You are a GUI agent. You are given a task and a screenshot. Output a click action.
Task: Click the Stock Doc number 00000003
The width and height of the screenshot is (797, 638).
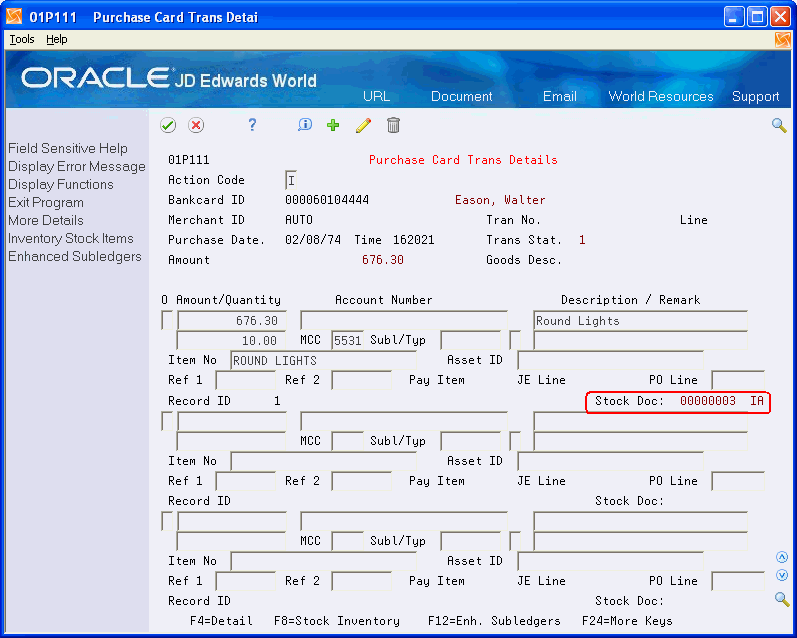point(708,401)
